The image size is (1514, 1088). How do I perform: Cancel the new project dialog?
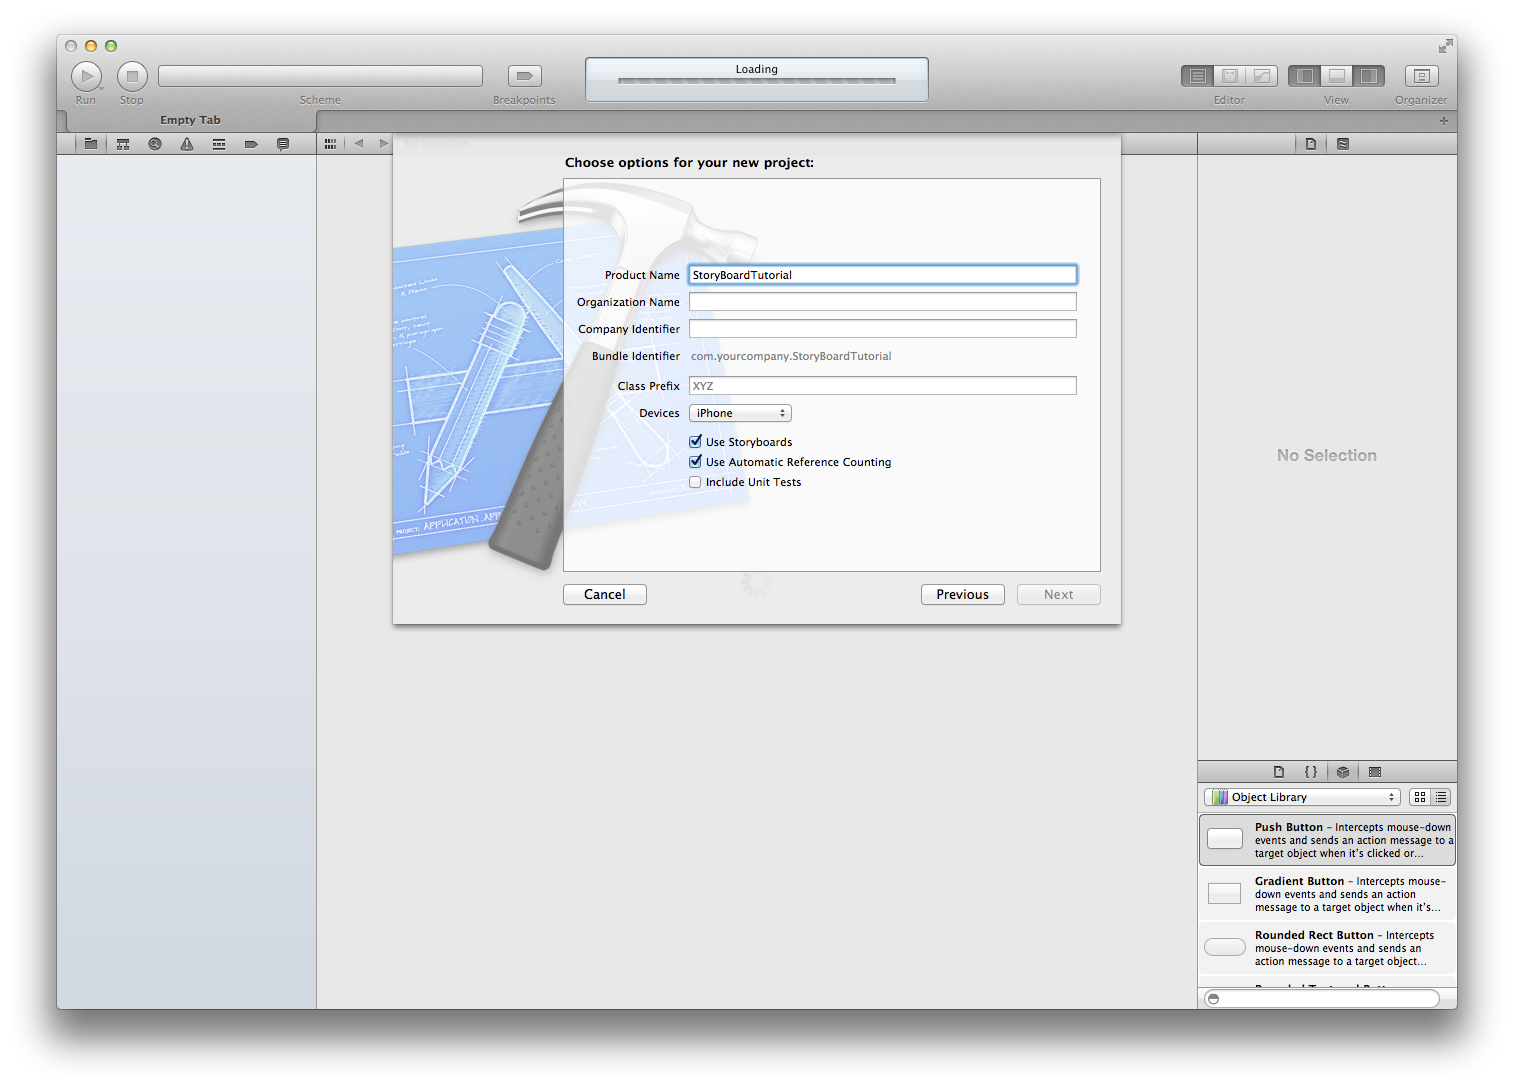click(x=604, y=595)
